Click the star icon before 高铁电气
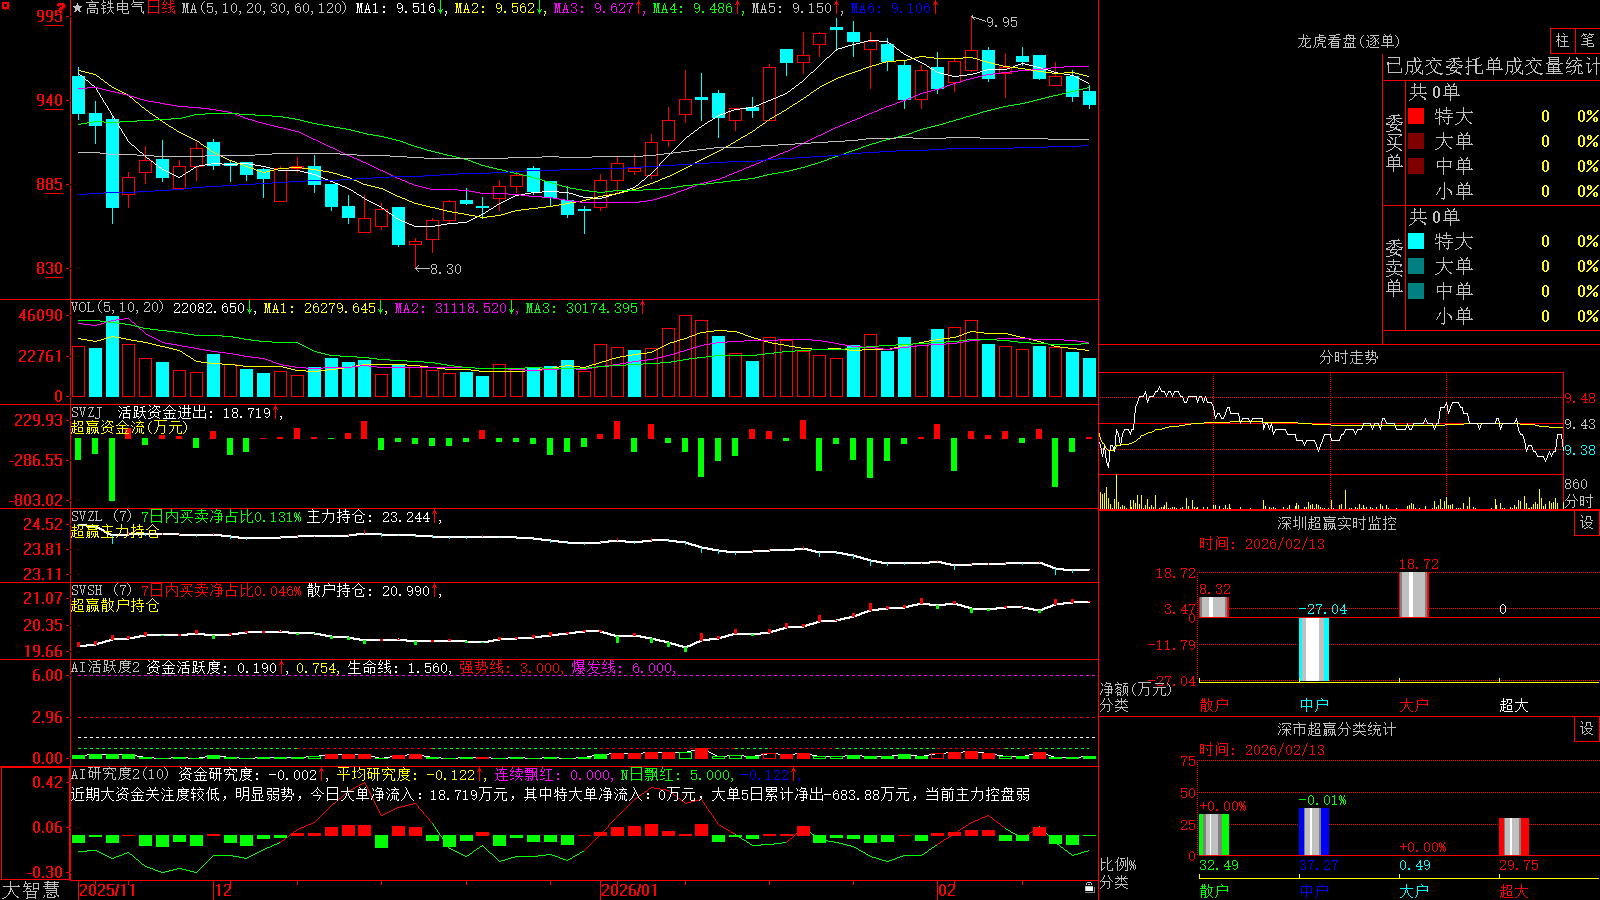The image size is (1600, 900). click(x=77, y=8)
